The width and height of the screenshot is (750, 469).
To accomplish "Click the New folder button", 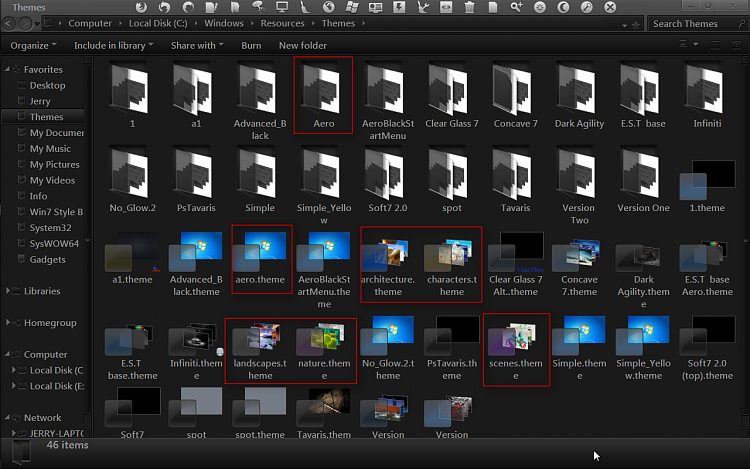I will pyautogui.click(x=303, y=45).
